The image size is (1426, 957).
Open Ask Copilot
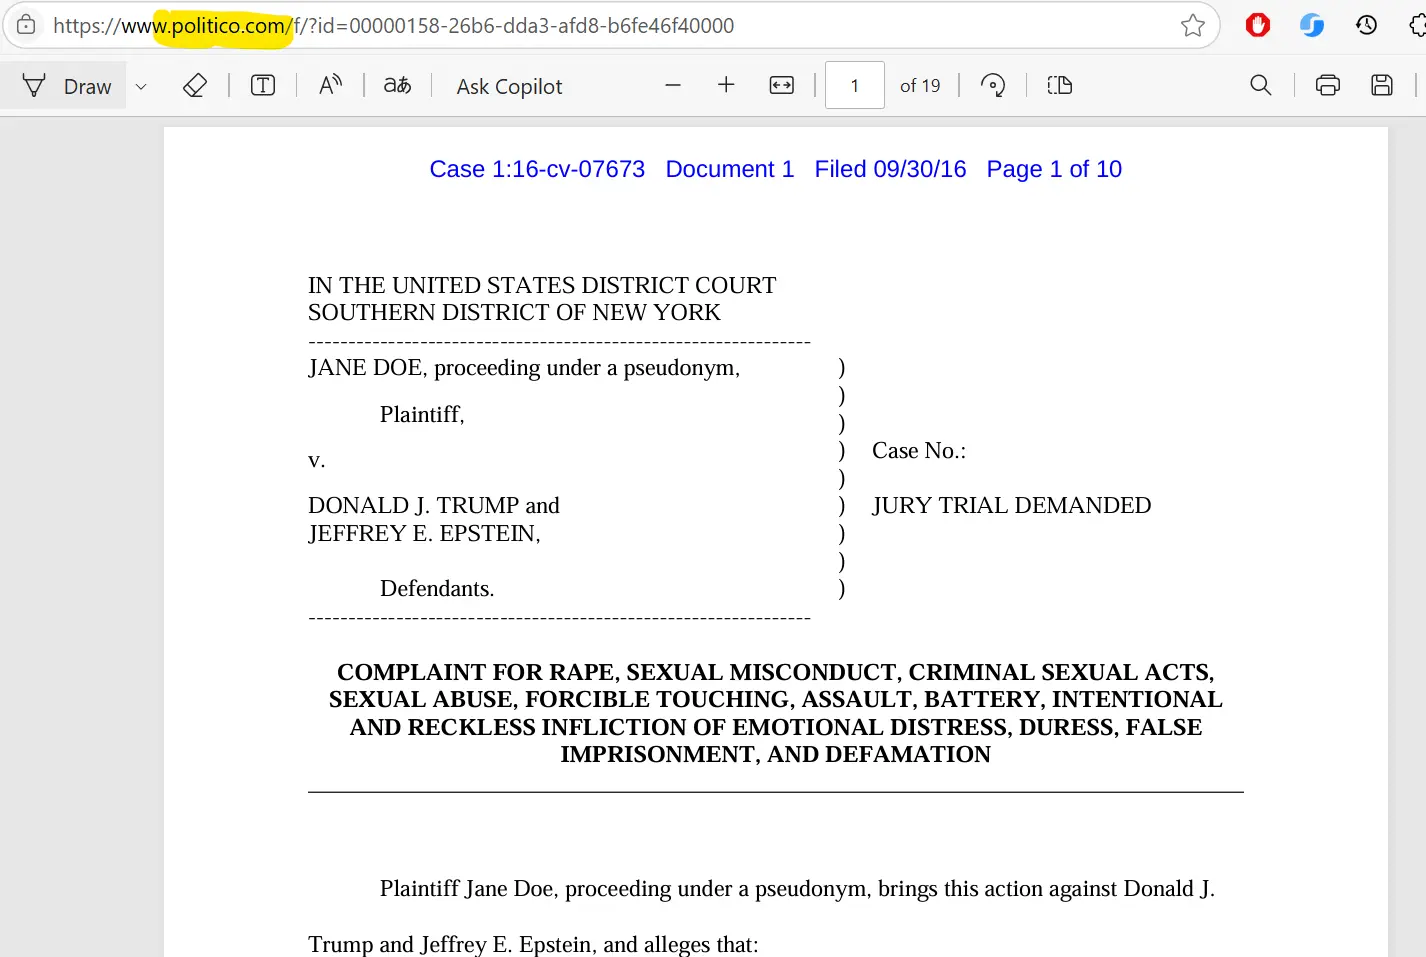click(x=509, y=86)
